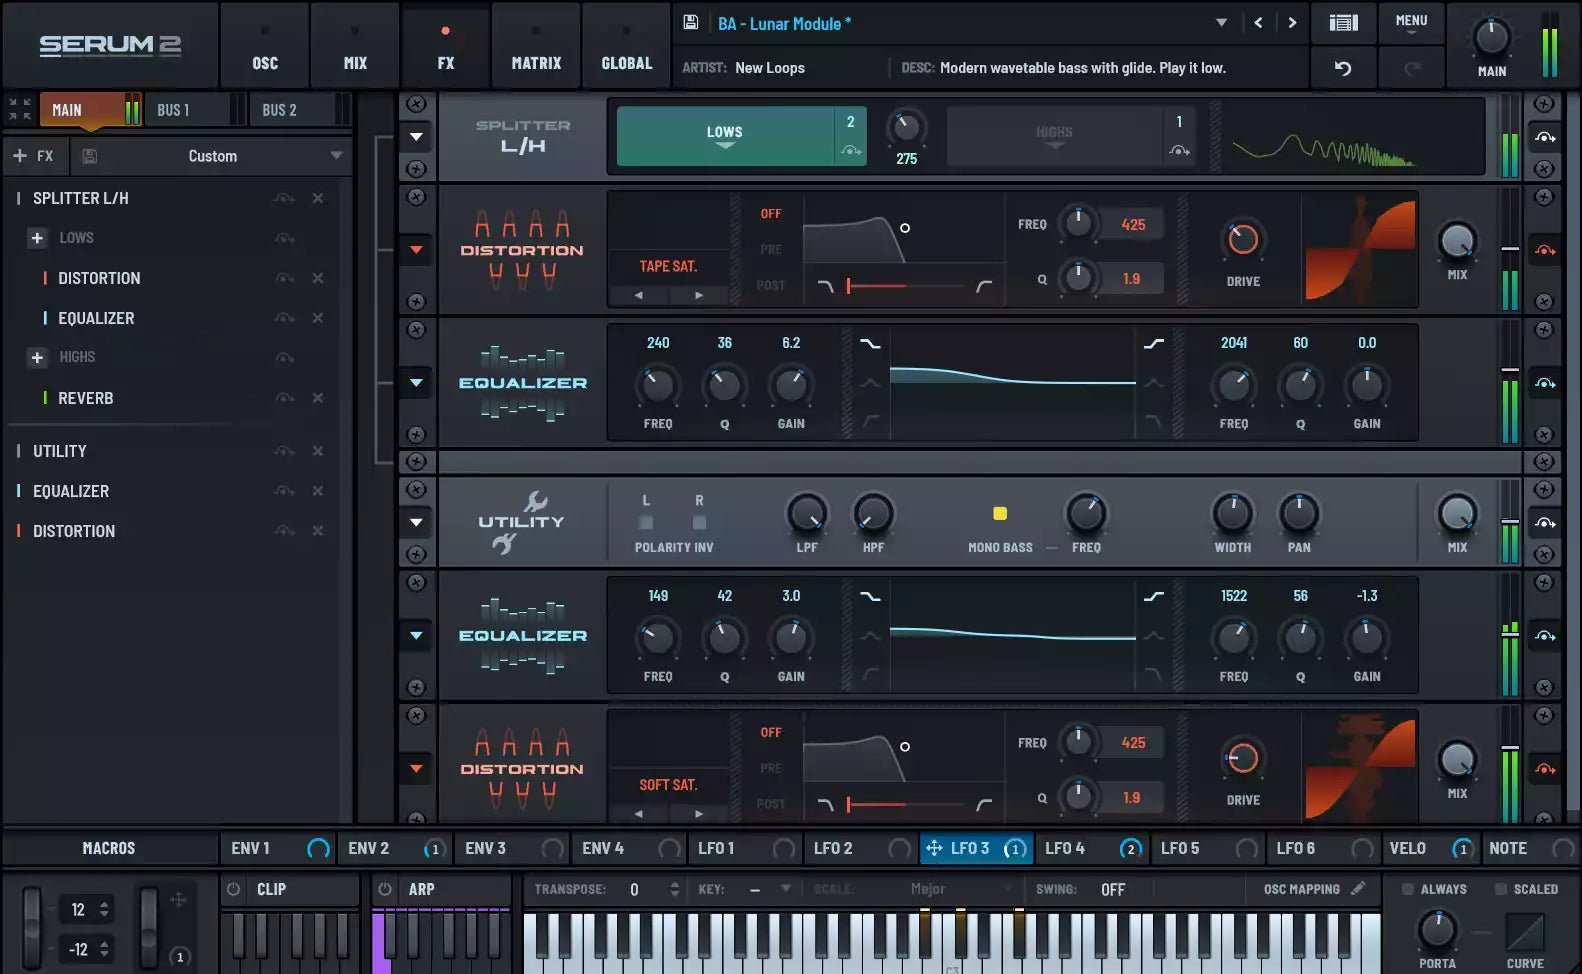Click the previous distortion type arrow under TAPE SAT.
Screen dimensions: 1582x974
click(x=638, y=295)
